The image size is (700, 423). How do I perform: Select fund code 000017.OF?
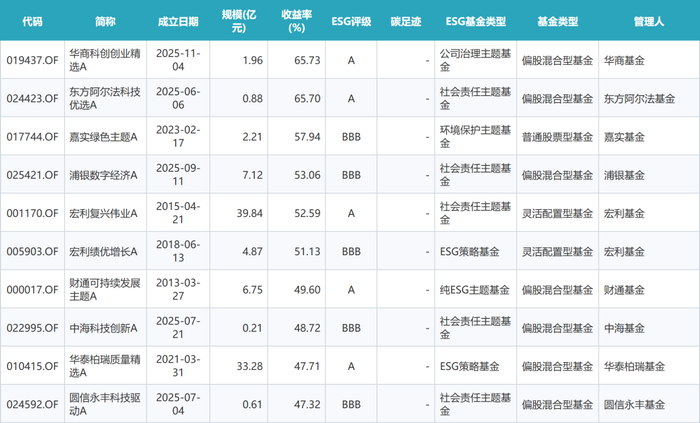click(x=32, y=290)
